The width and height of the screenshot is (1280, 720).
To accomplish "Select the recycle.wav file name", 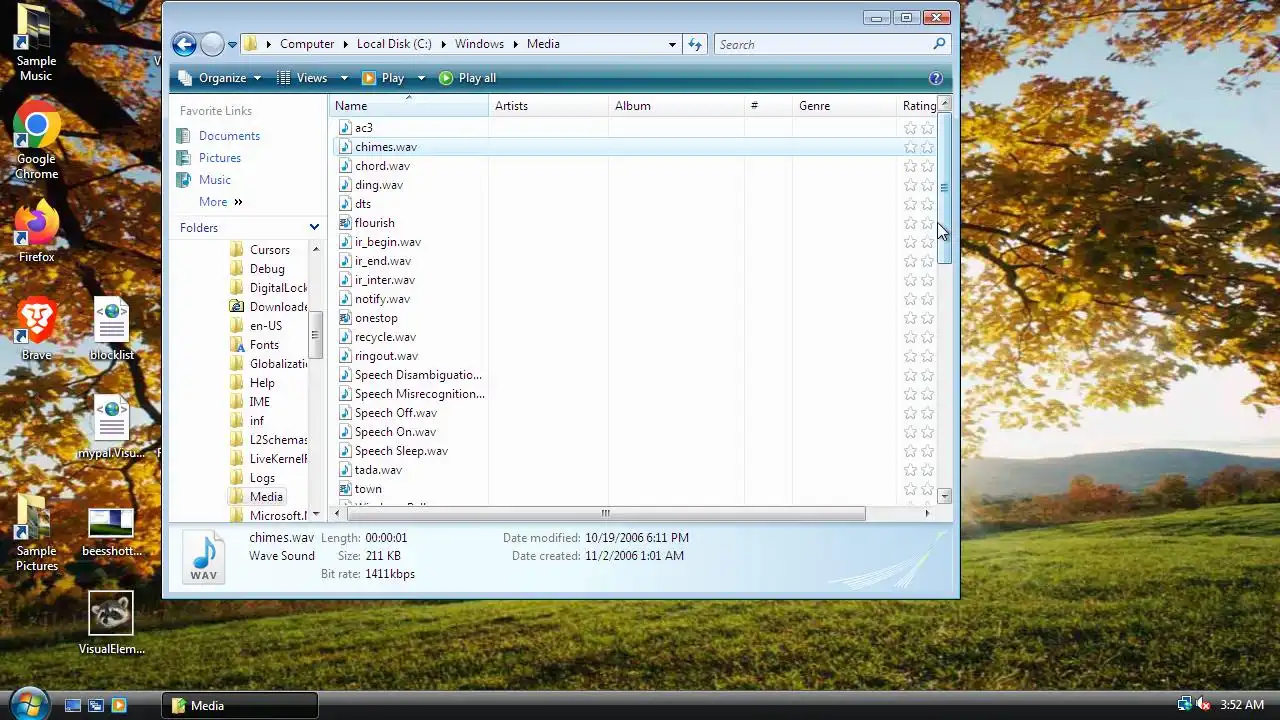I will tap(385, 337).
